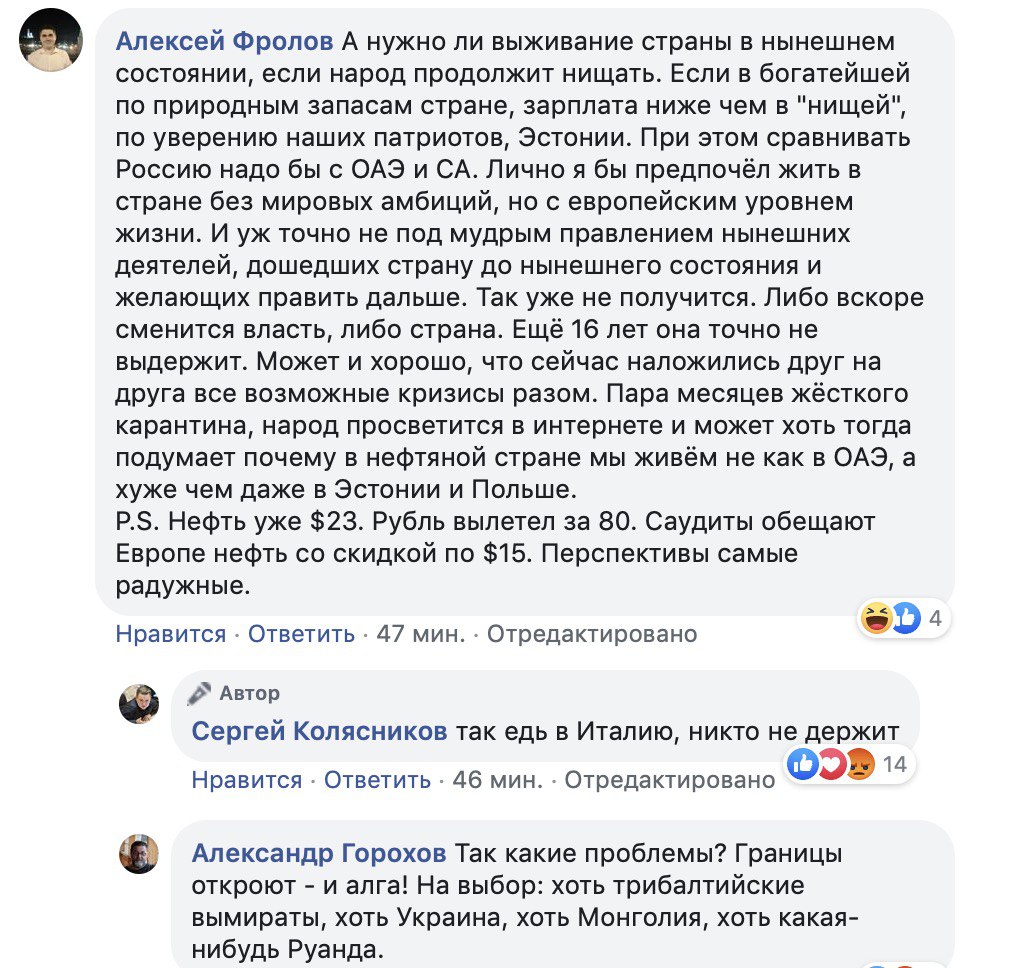Open Александр Горохов's avatar

coord(139,854)
